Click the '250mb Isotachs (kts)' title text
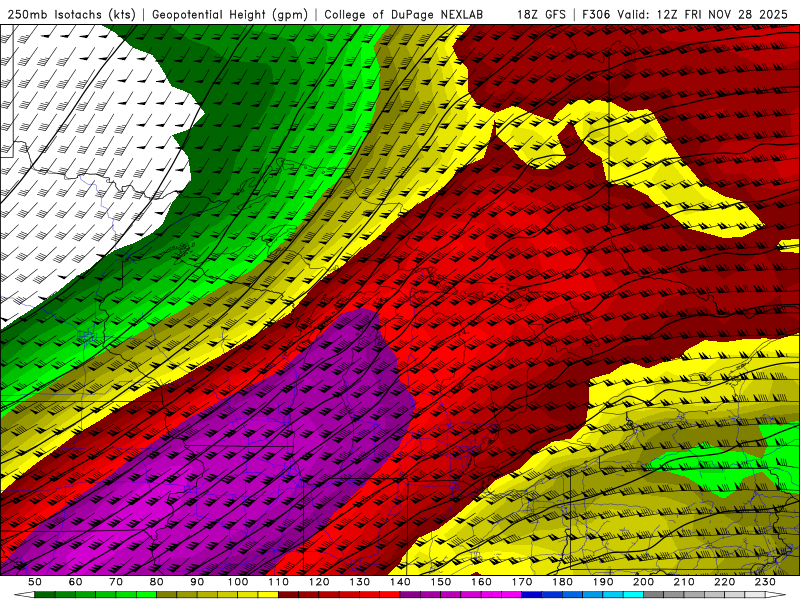This screenshot has height=600, width=800. [x=72, y=15]
